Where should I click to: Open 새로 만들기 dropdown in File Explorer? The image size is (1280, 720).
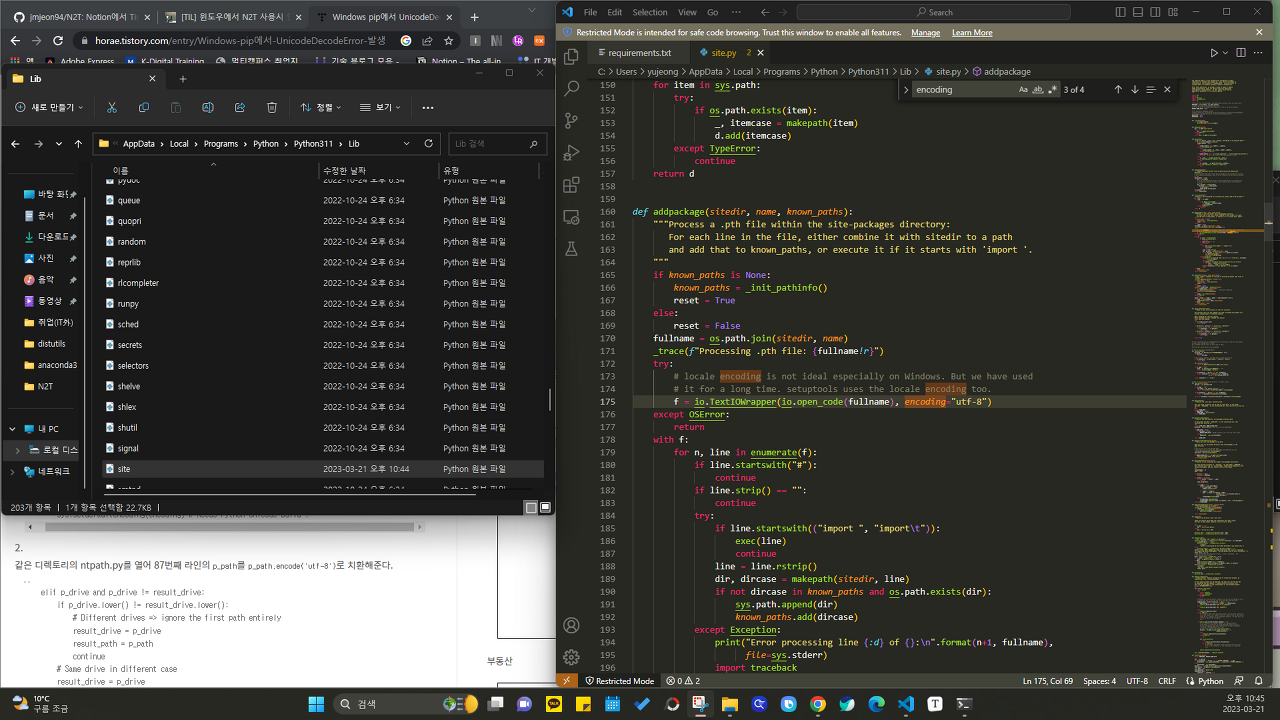click(50, 107)
